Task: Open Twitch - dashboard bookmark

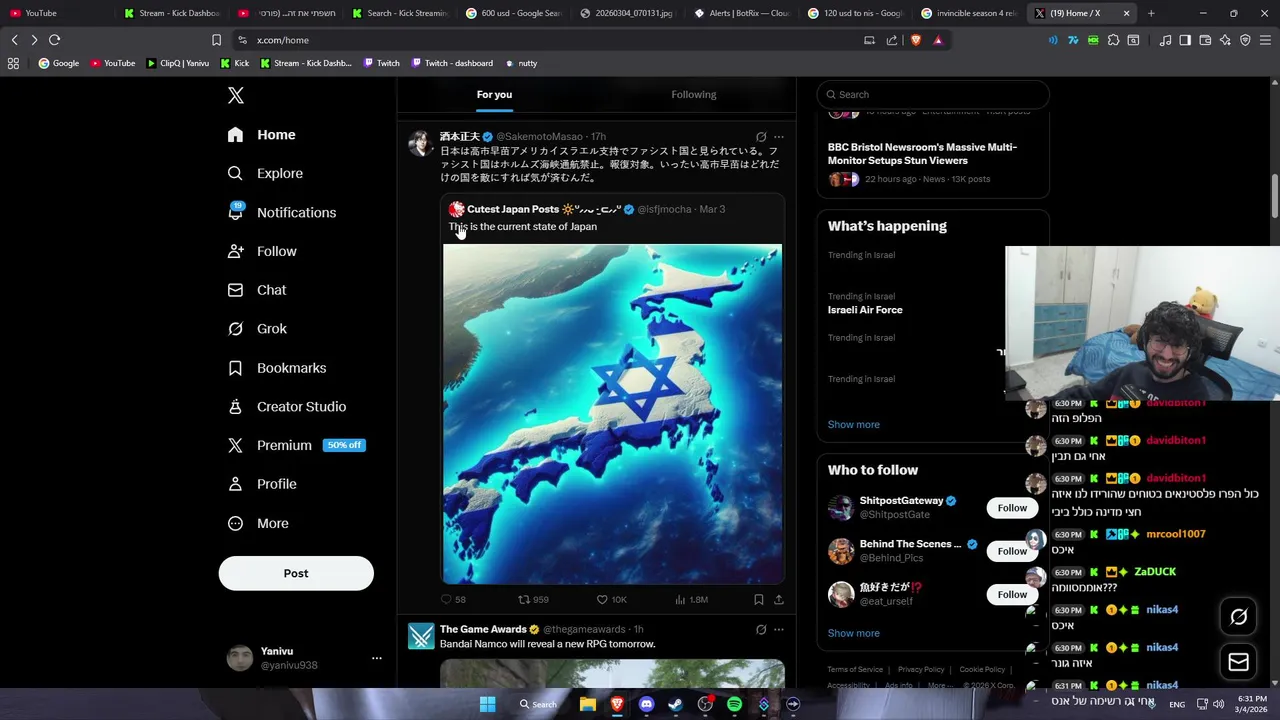Action: click(x=450, y=63)
